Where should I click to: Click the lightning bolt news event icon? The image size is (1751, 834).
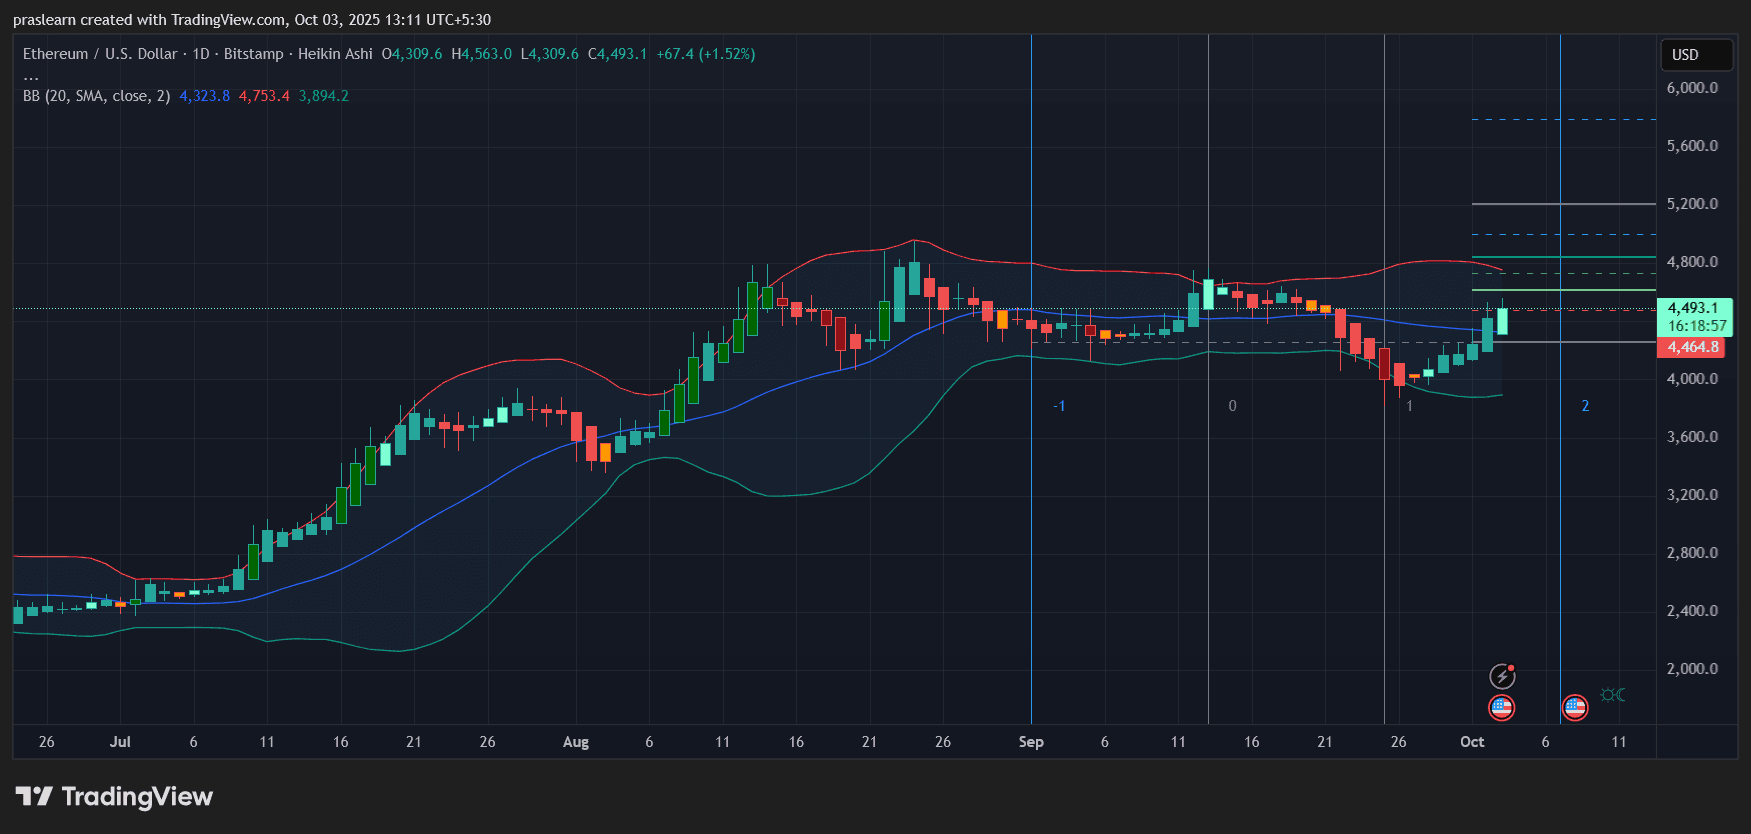1502,677
